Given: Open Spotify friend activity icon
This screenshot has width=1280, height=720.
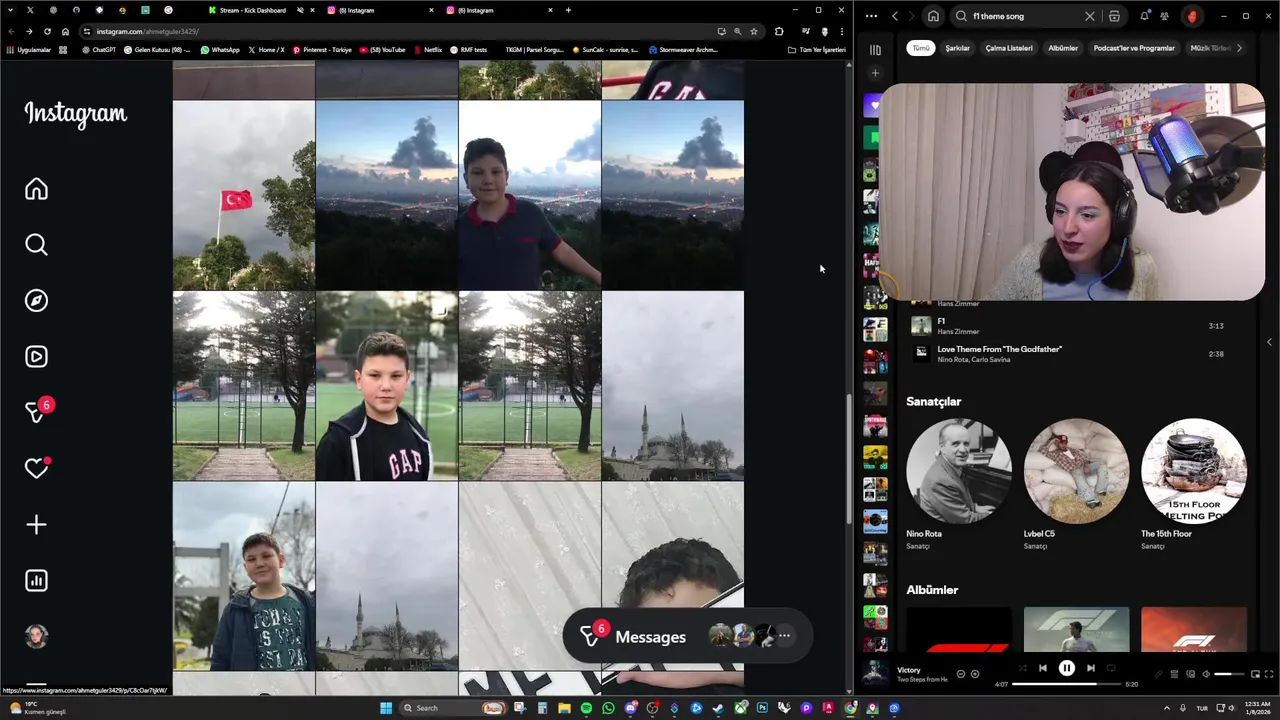Looking at the screenshot, I should click(x=1165, y=16).
